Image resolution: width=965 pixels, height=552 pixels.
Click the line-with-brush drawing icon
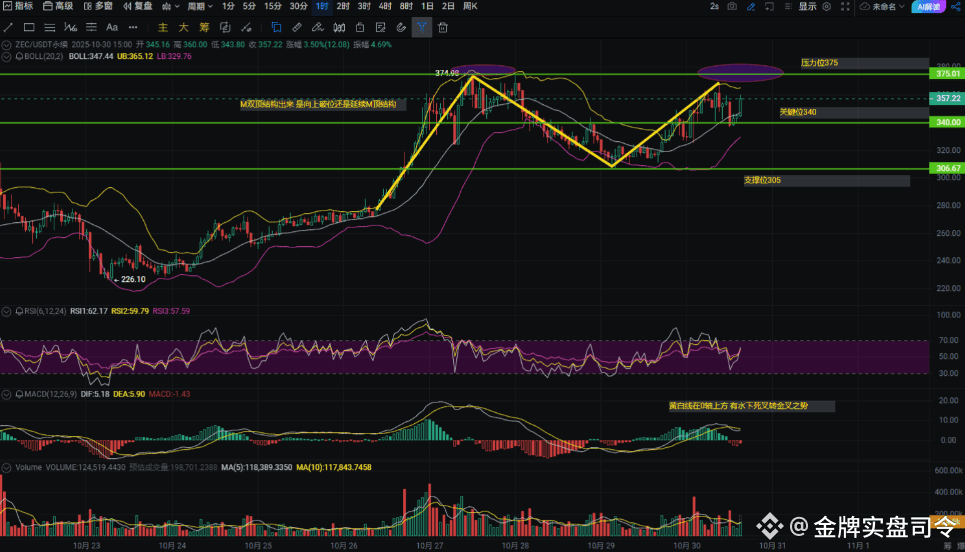click(x=246, y=28)
